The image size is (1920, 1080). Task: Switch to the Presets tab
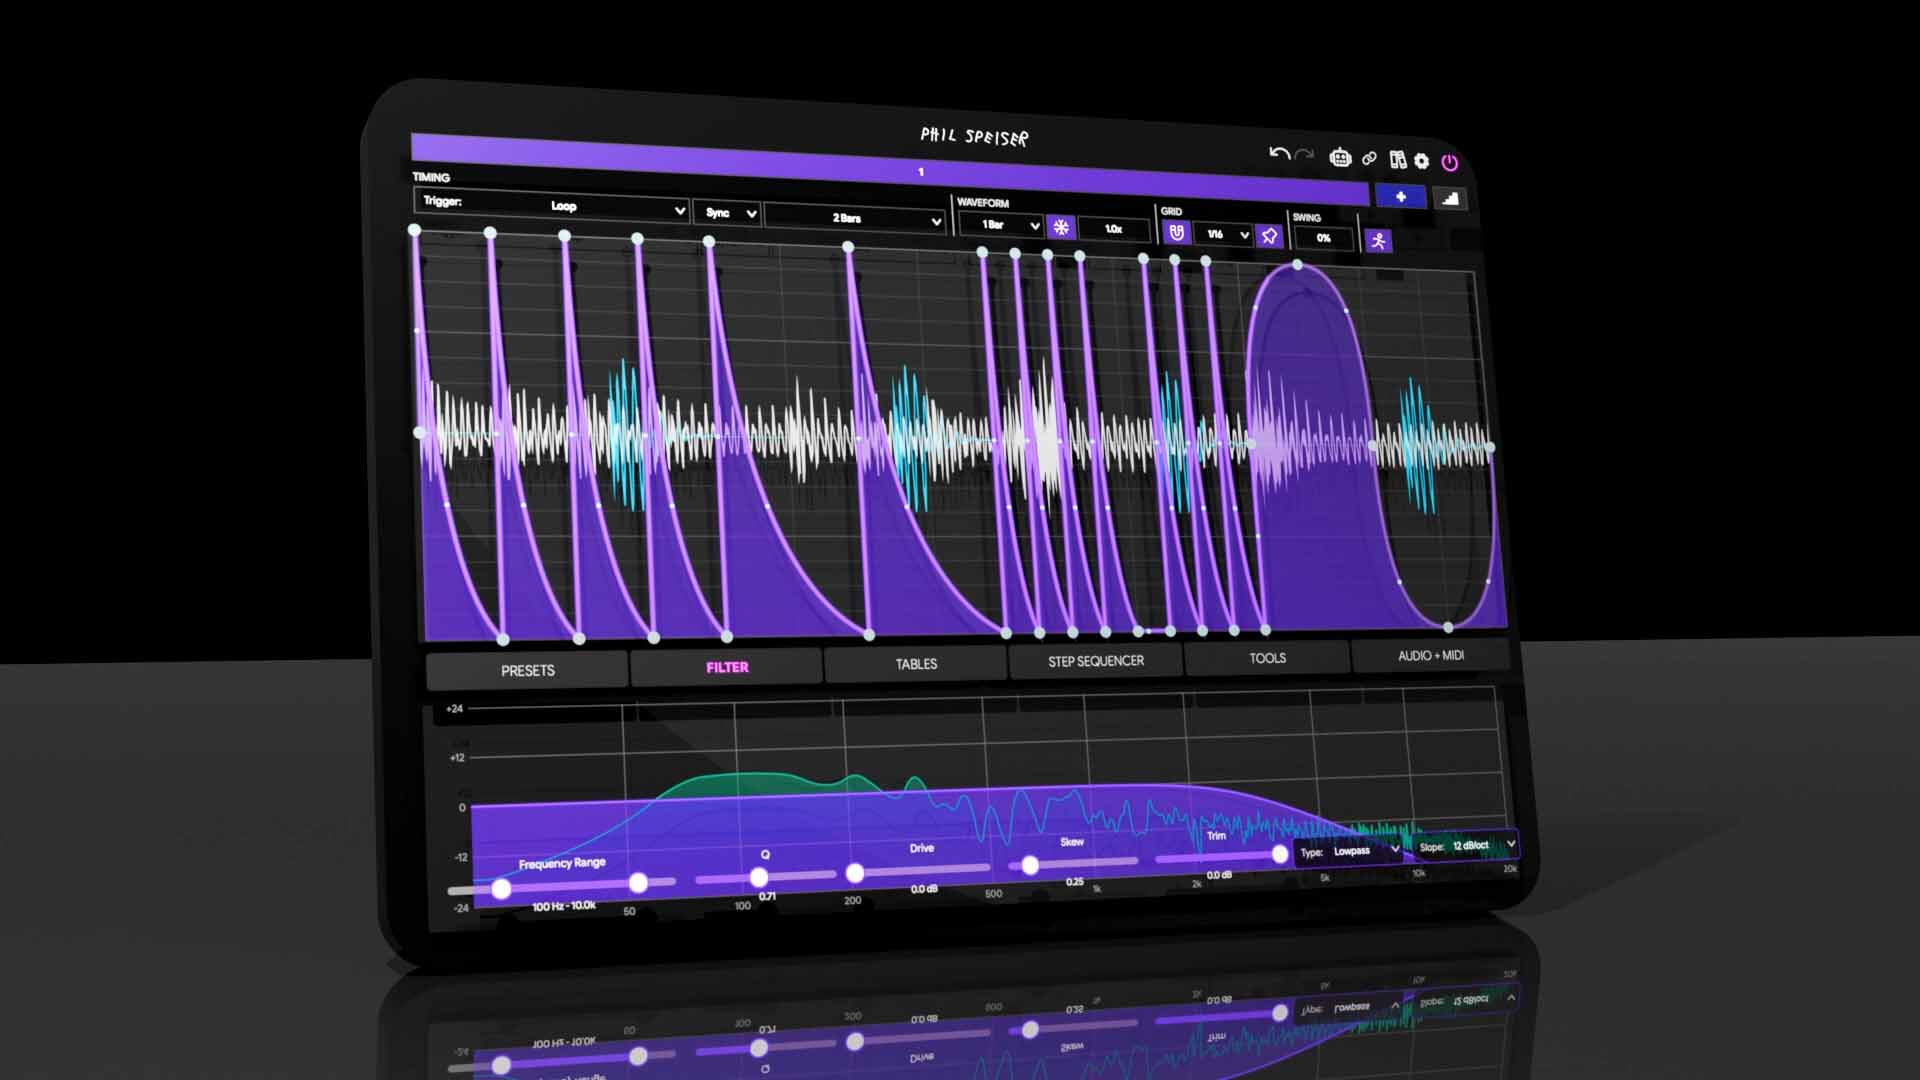coord(528,670)
